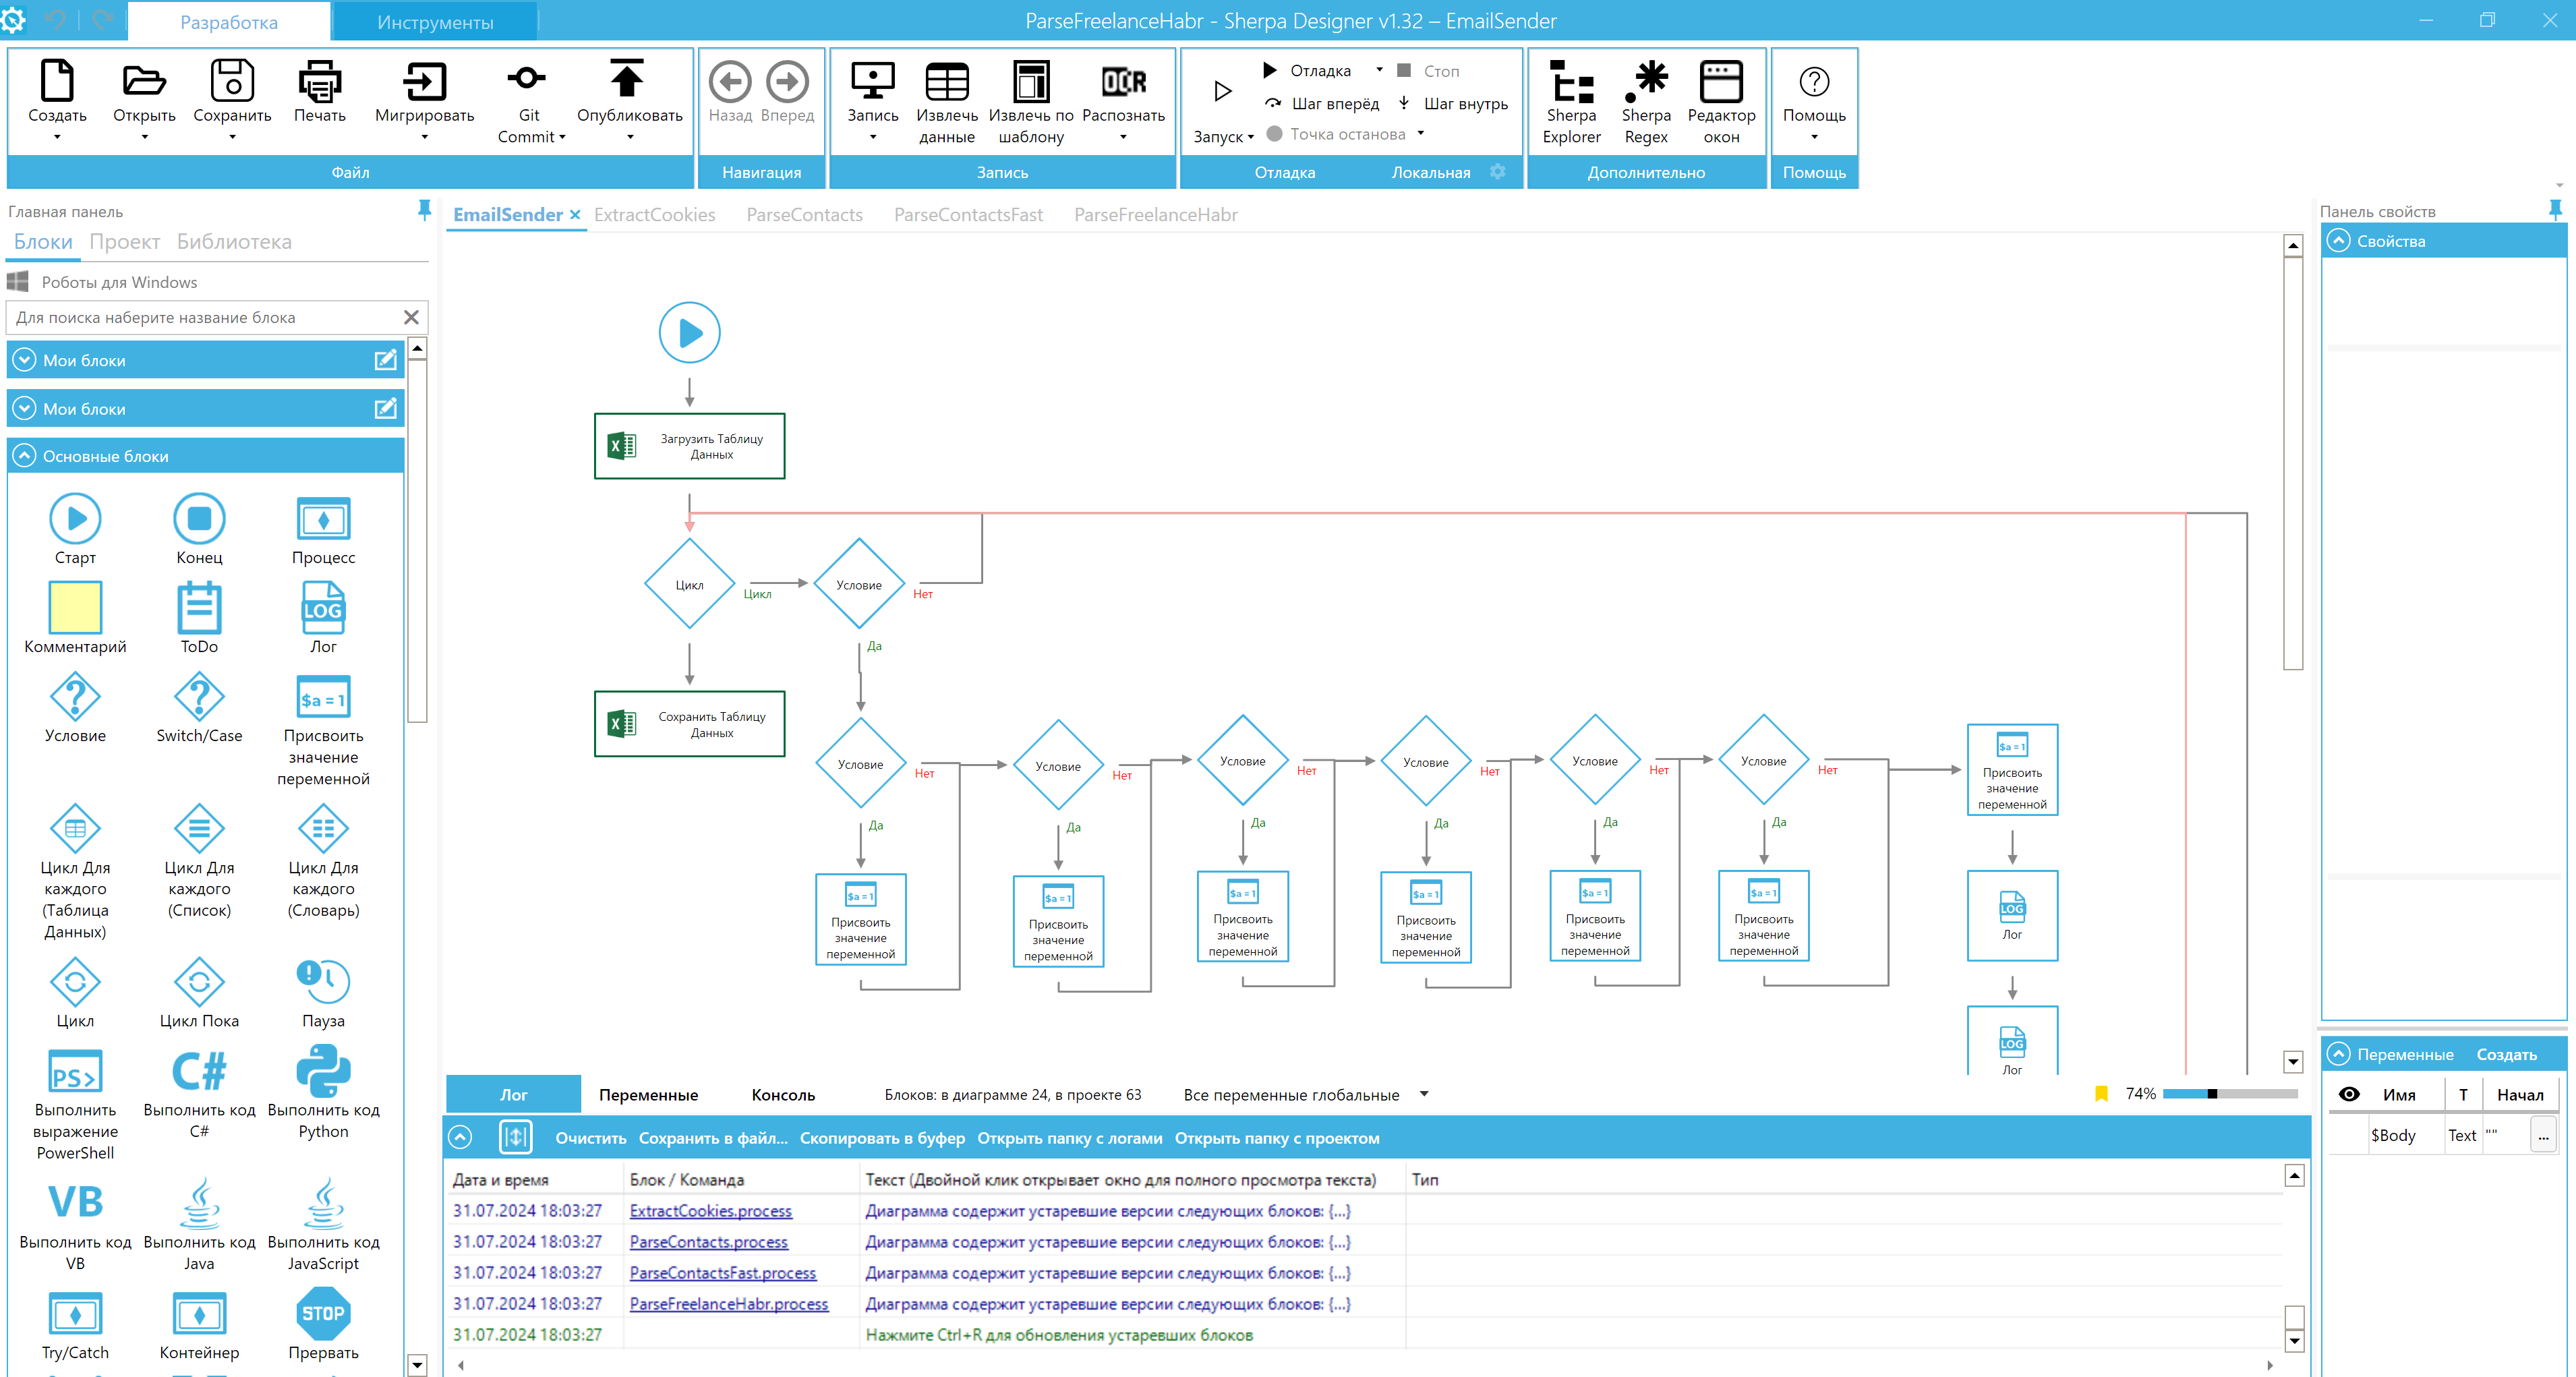Image resolution: width=2576 pixels, height=1377 pixels.
Task: Toggle log auto-scroll icon button
Action: 515,1137
